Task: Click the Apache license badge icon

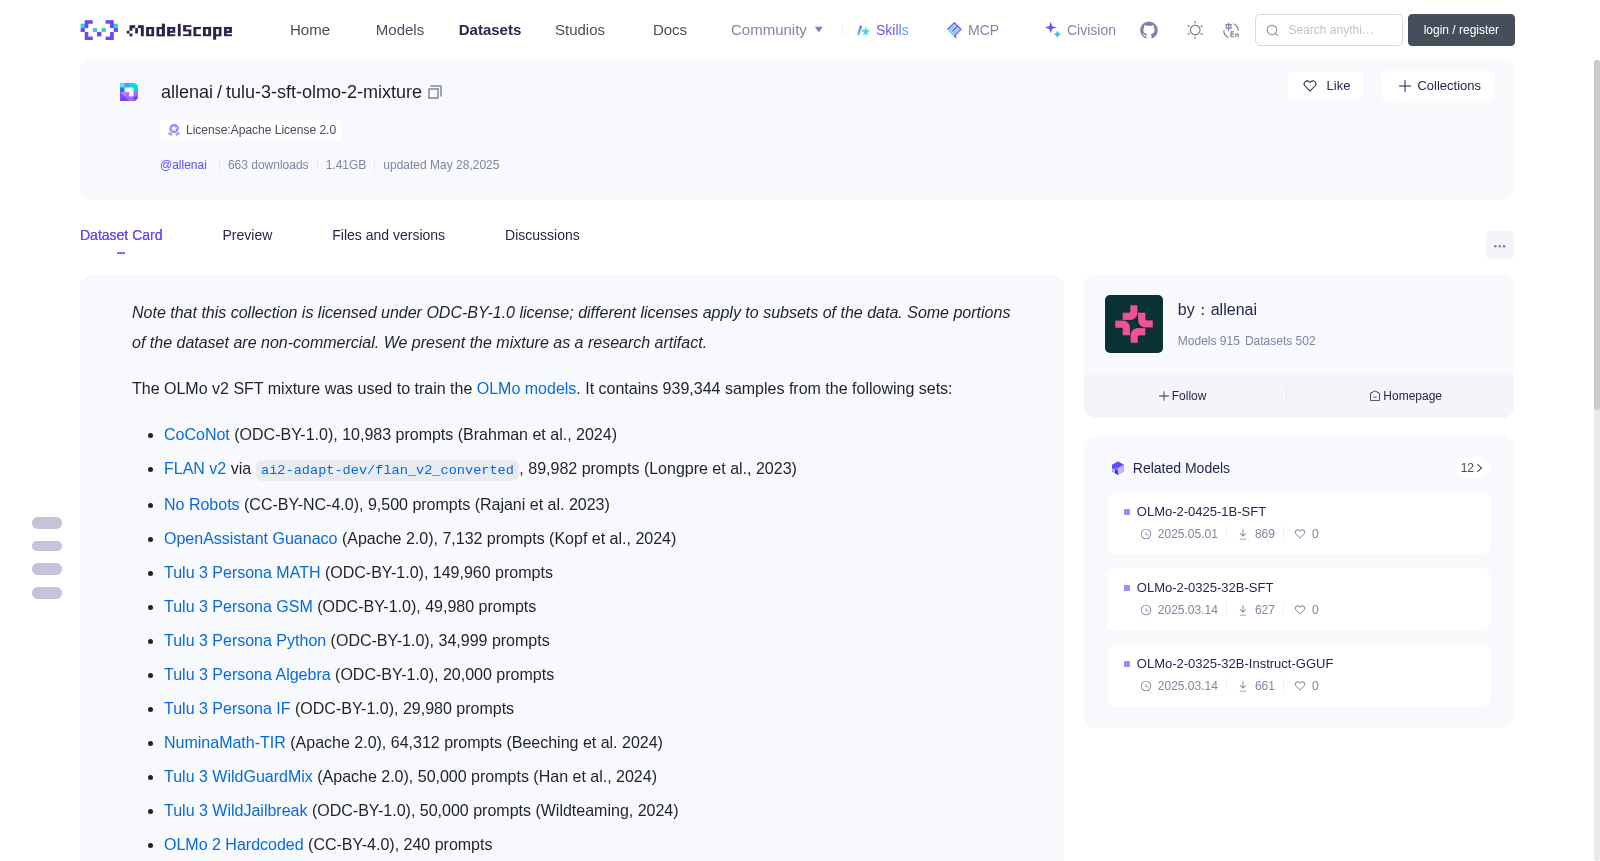Action: click(x=174, y=130)
